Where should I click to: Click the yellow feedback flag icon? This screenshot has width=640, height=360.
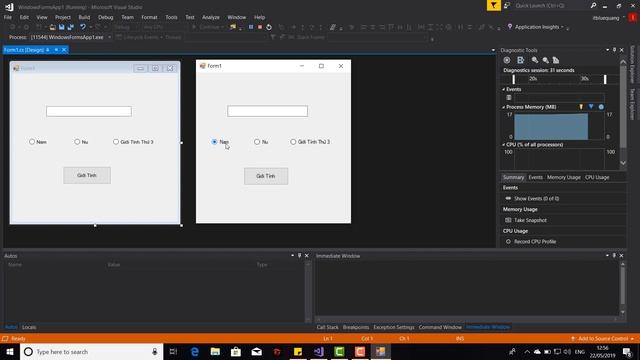(493, 5)
